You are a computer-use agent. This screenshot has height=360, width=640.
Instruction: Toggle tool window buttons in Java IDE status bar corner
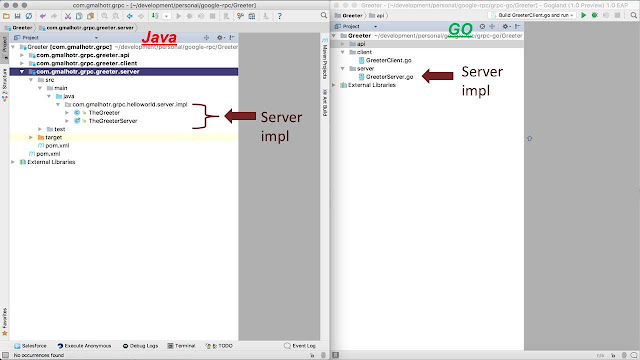point(4,355)
